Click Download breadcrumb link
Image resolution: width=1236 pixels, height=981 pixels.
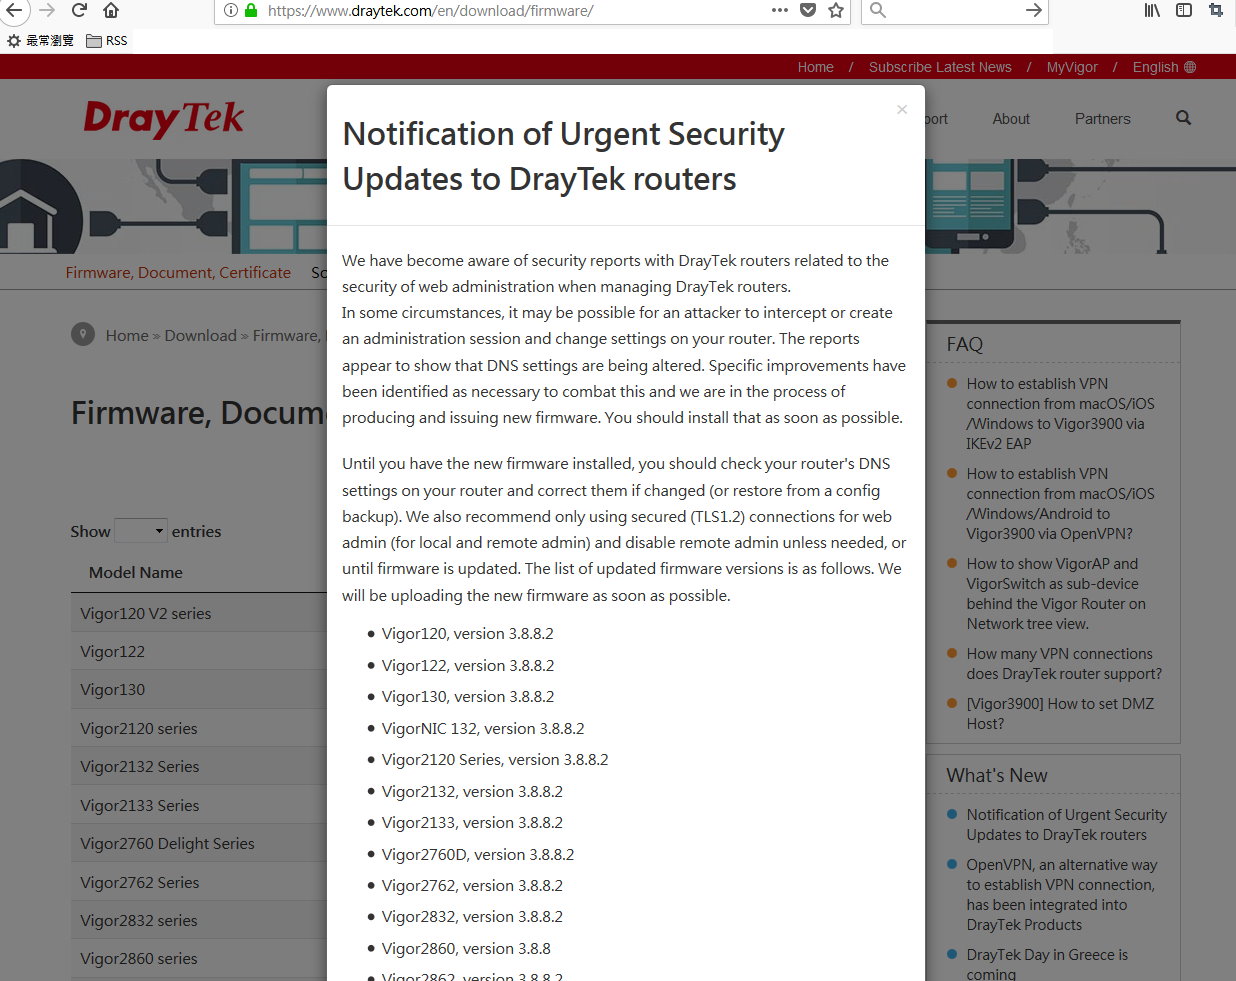[200, 335]
